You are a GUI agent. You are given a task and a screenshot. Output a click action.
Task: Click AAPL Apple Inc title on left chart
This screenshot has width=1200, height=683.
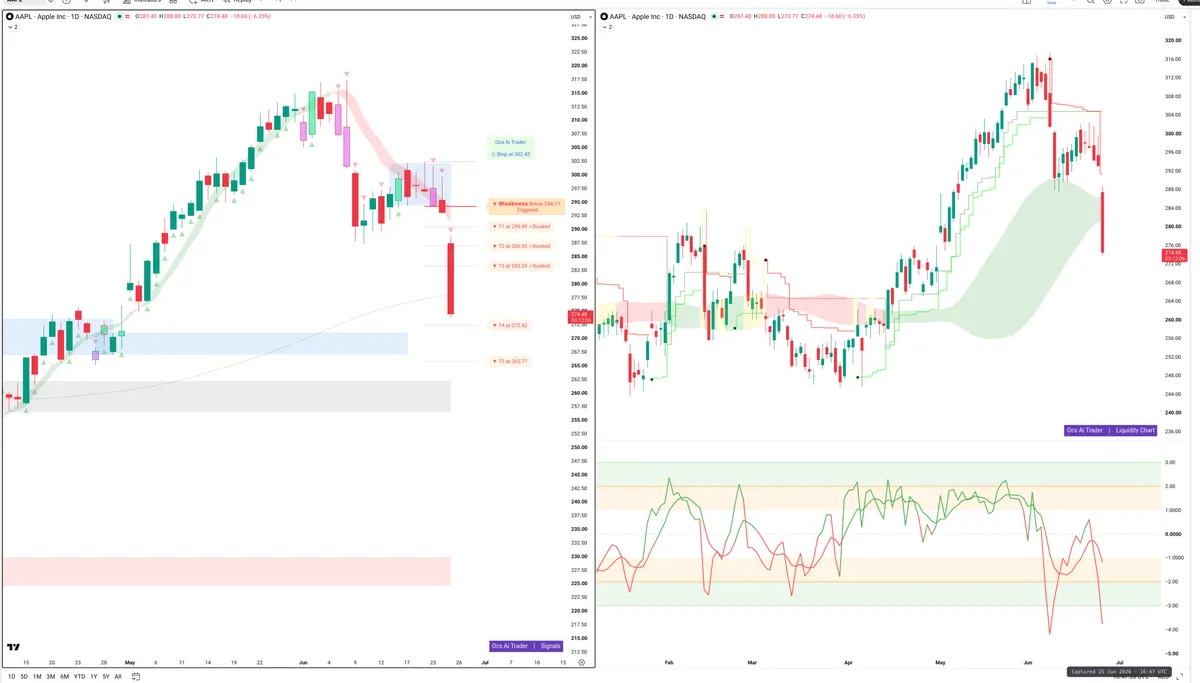[63, 16]
